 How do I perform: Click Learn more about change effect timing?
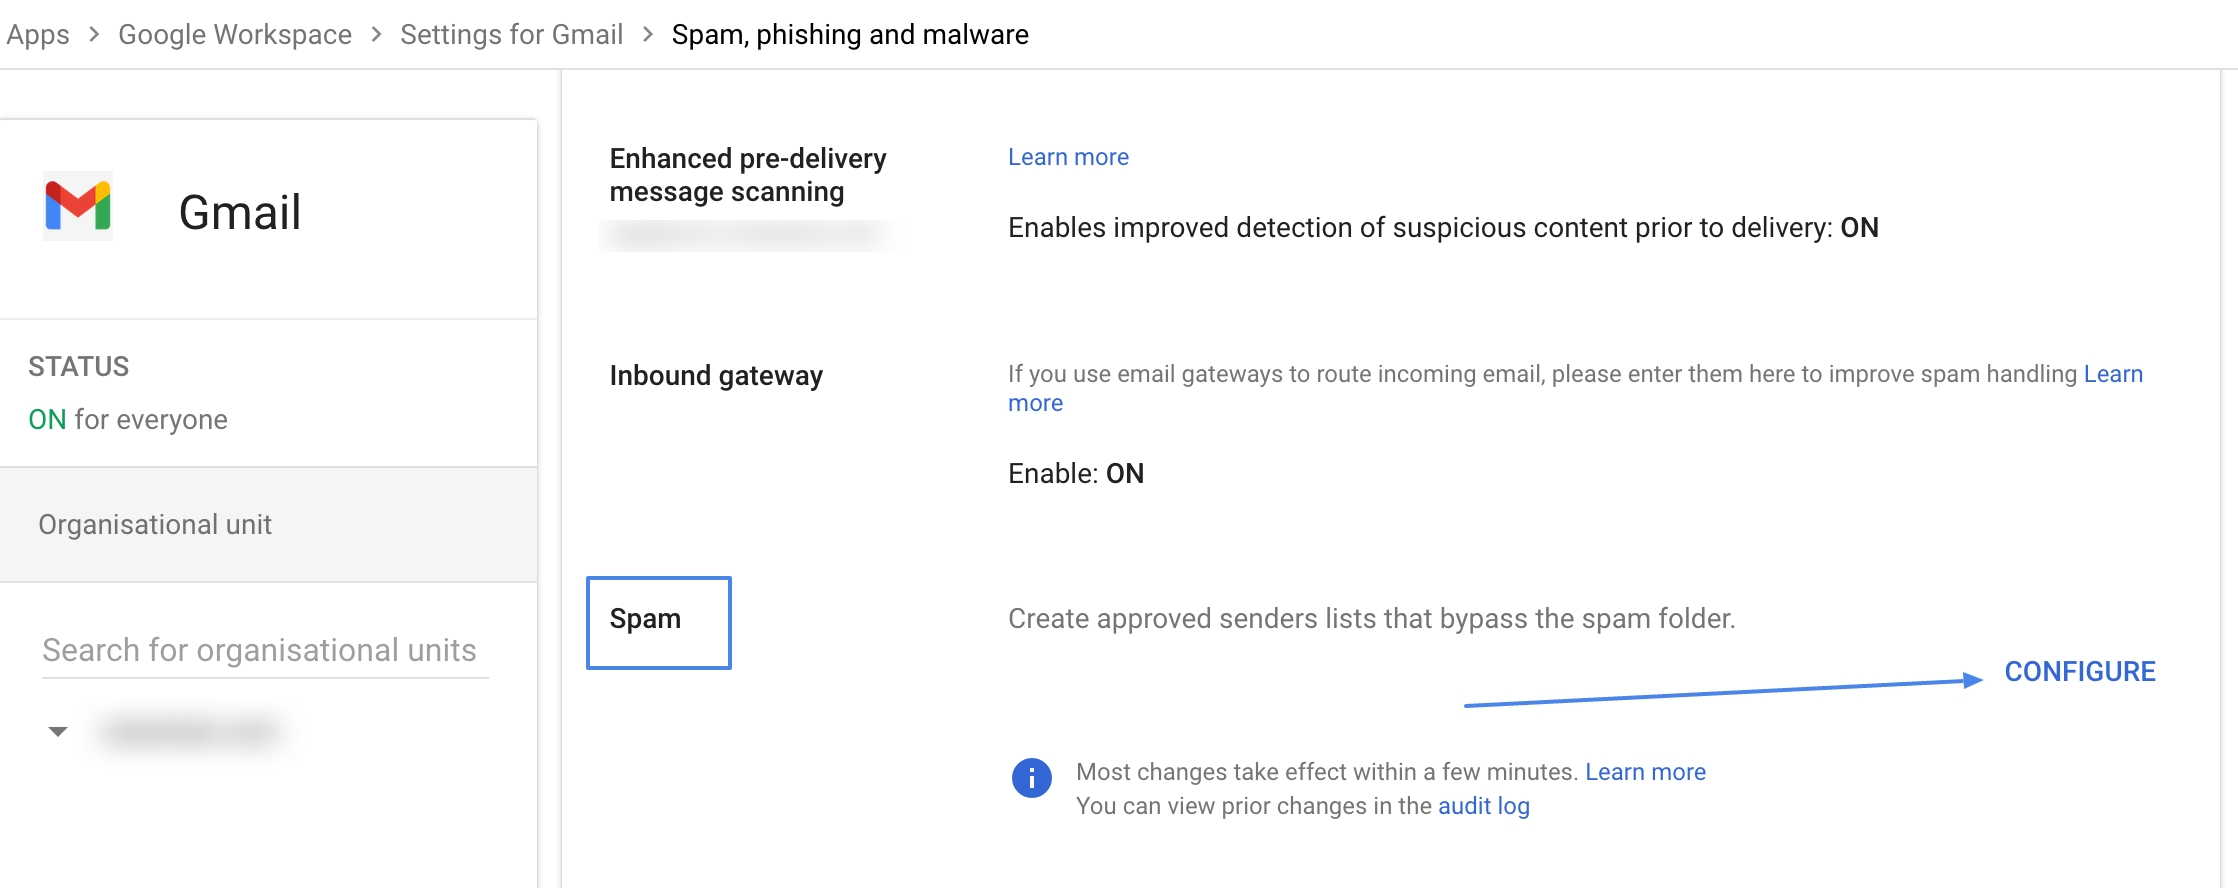pos(1645,771)
